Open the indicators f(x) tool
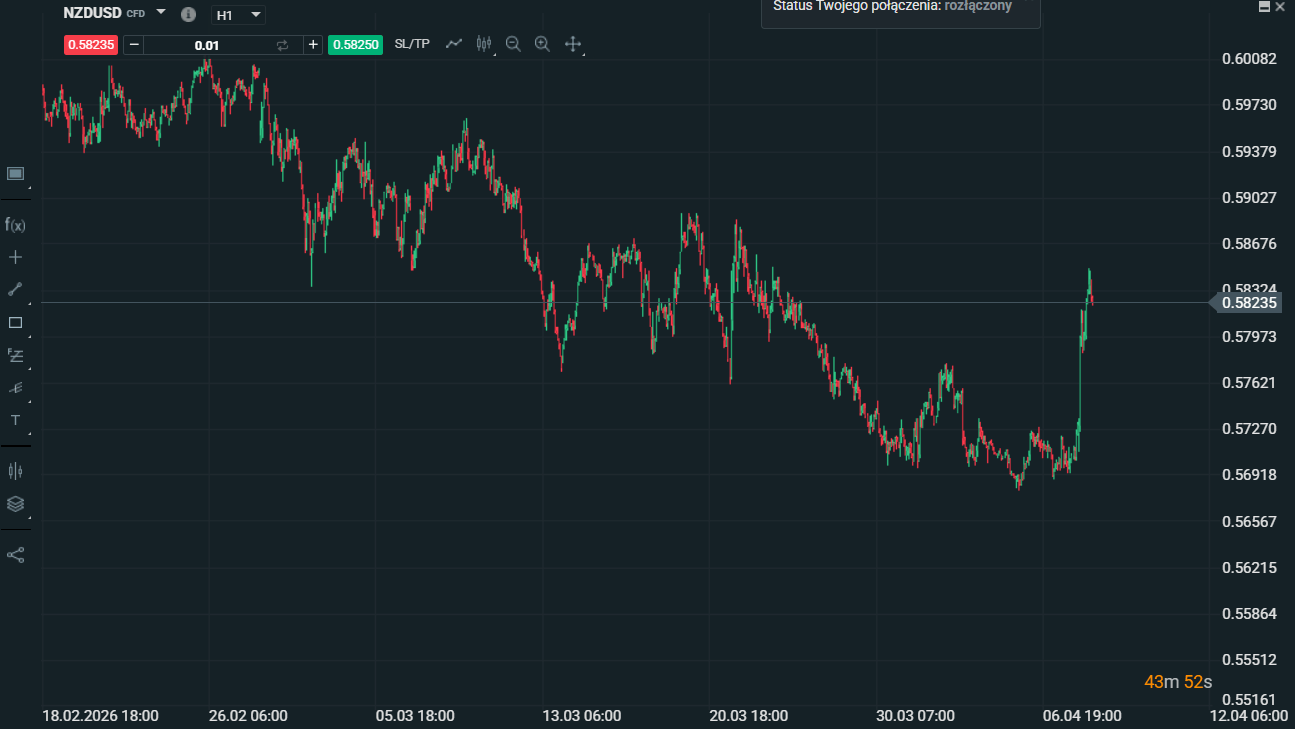 [15, 225]
